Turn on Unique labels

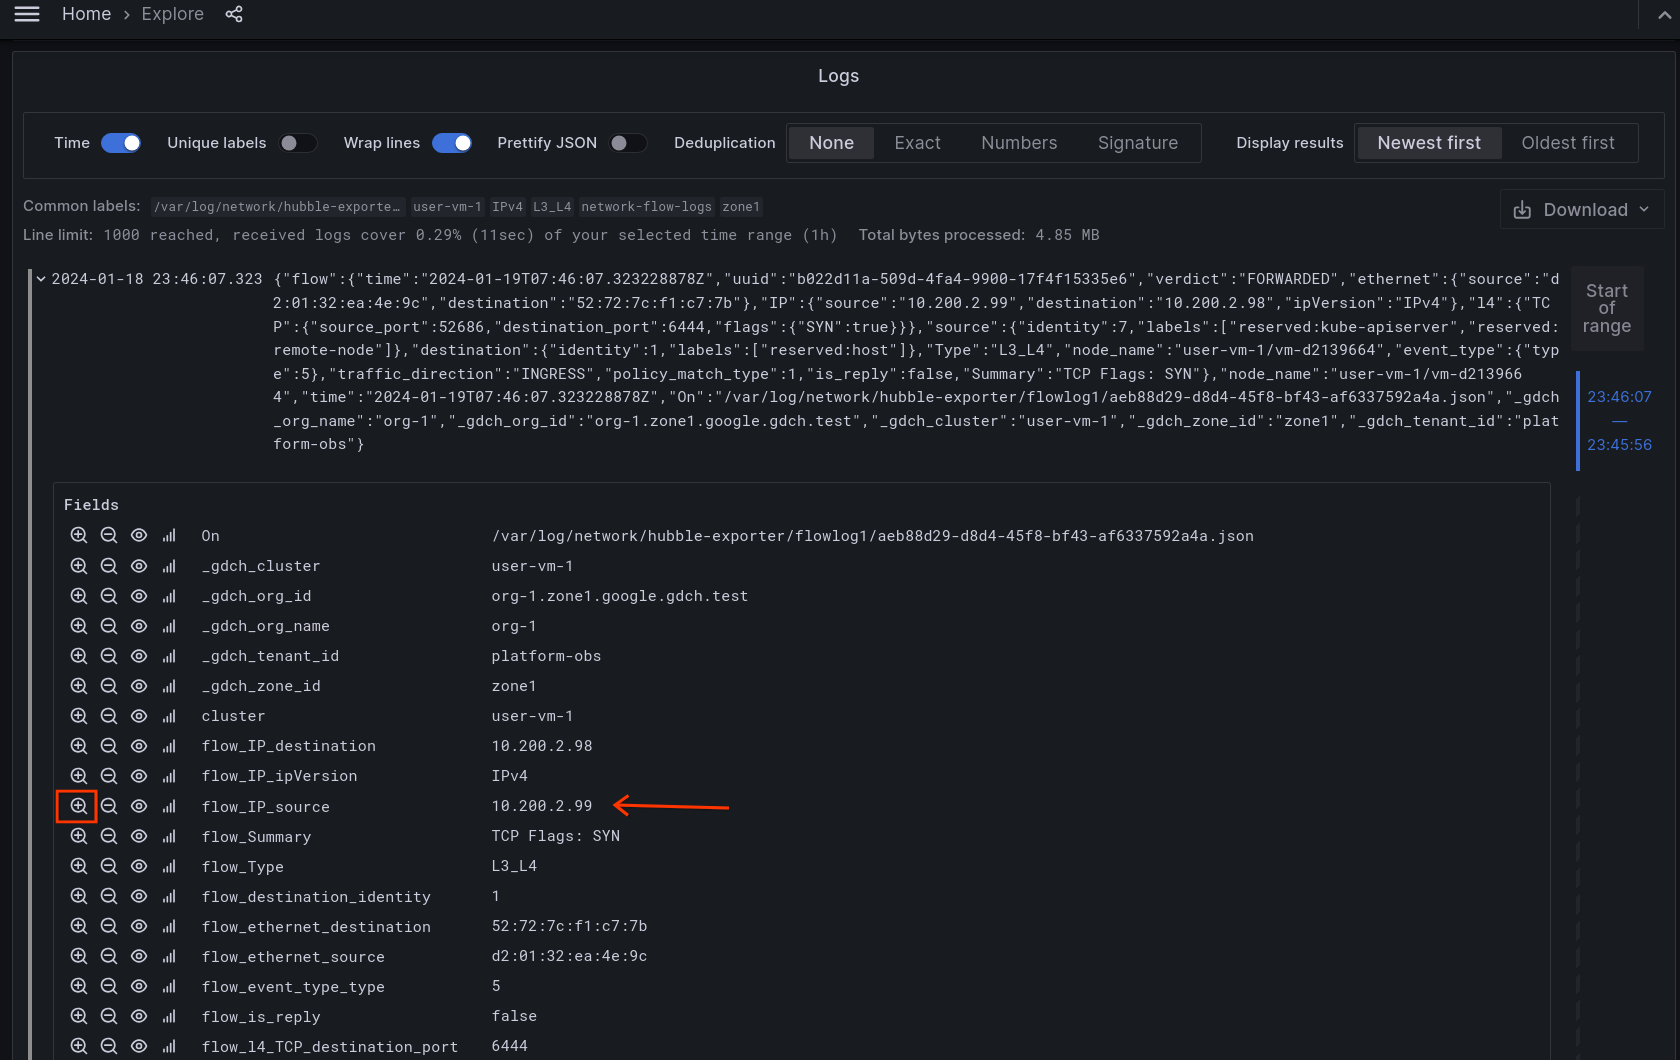click(x=298, y=143)
